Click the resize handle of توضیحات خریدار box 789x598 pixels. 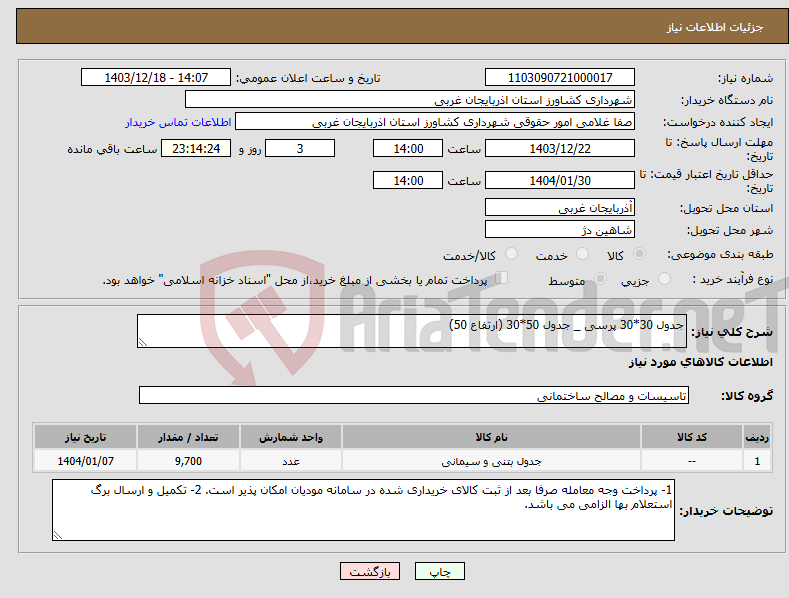58,535
